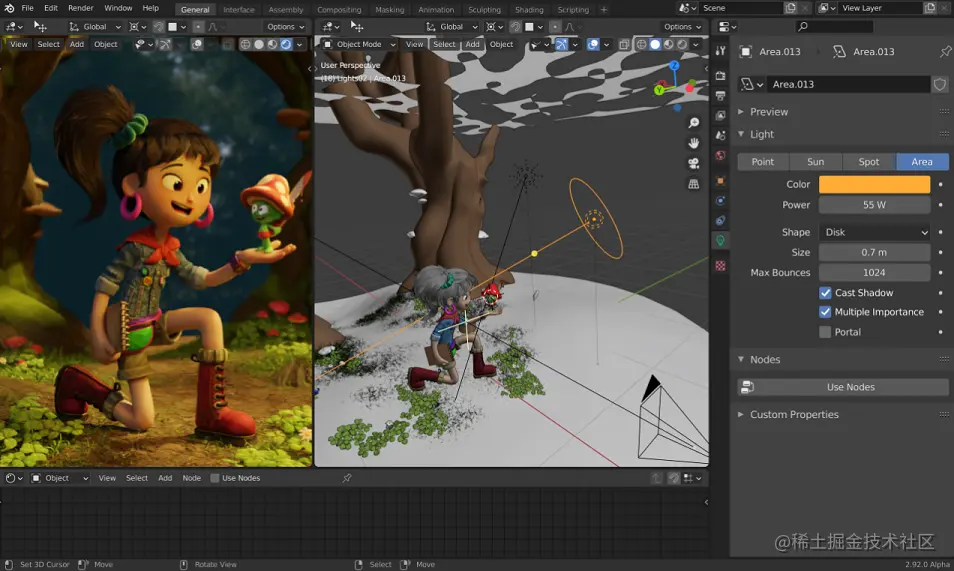Open the Object Constraints properties tab

pyautogui.click(x=720, y=221)
